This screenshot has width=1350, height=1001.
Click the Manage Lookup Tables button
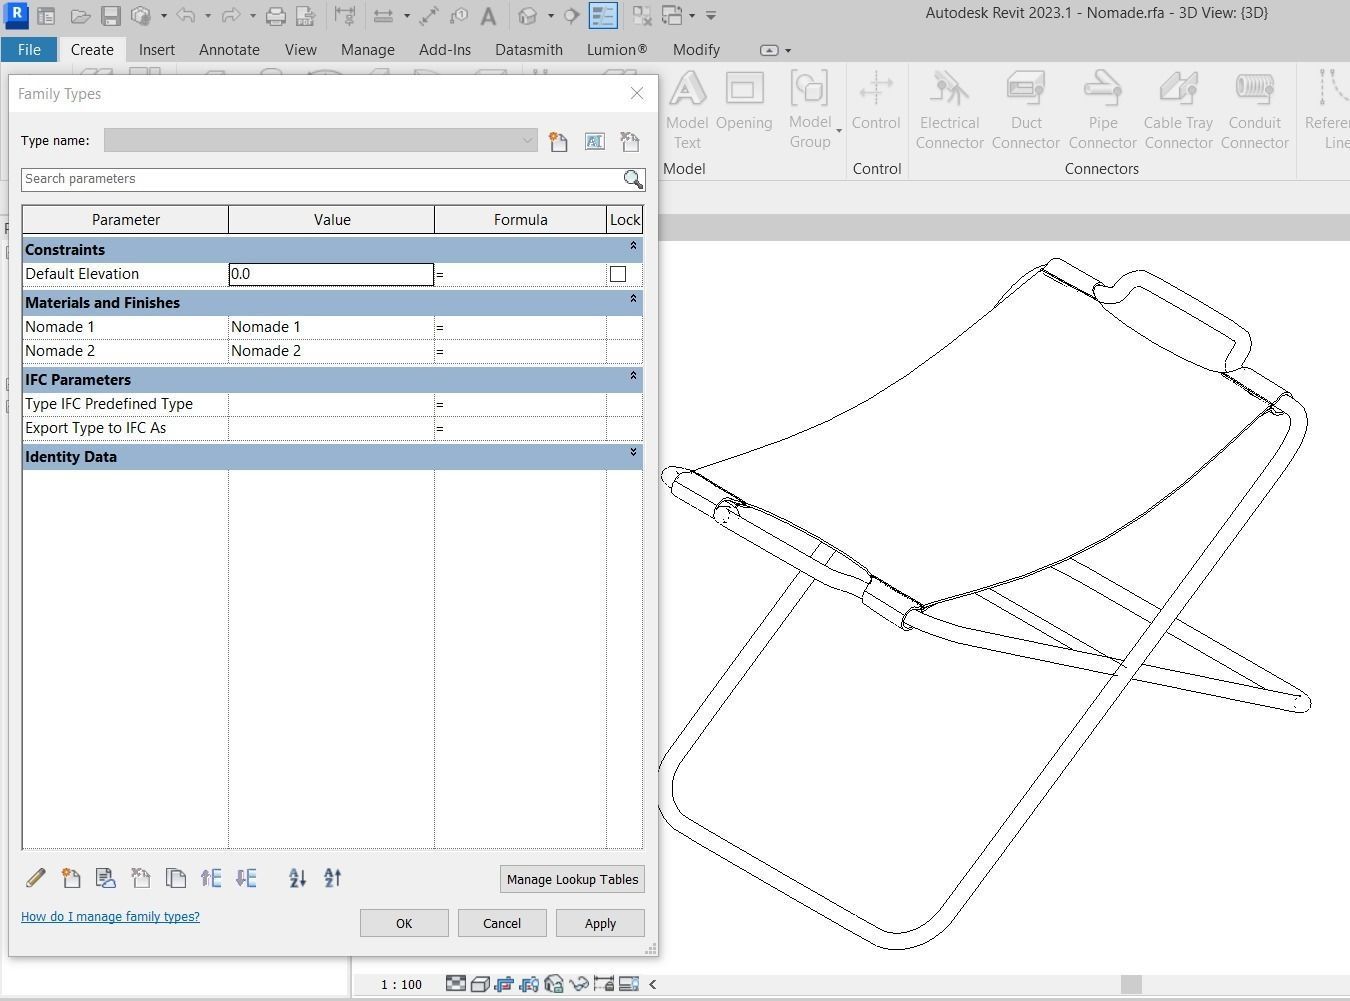tap(572, 879)
